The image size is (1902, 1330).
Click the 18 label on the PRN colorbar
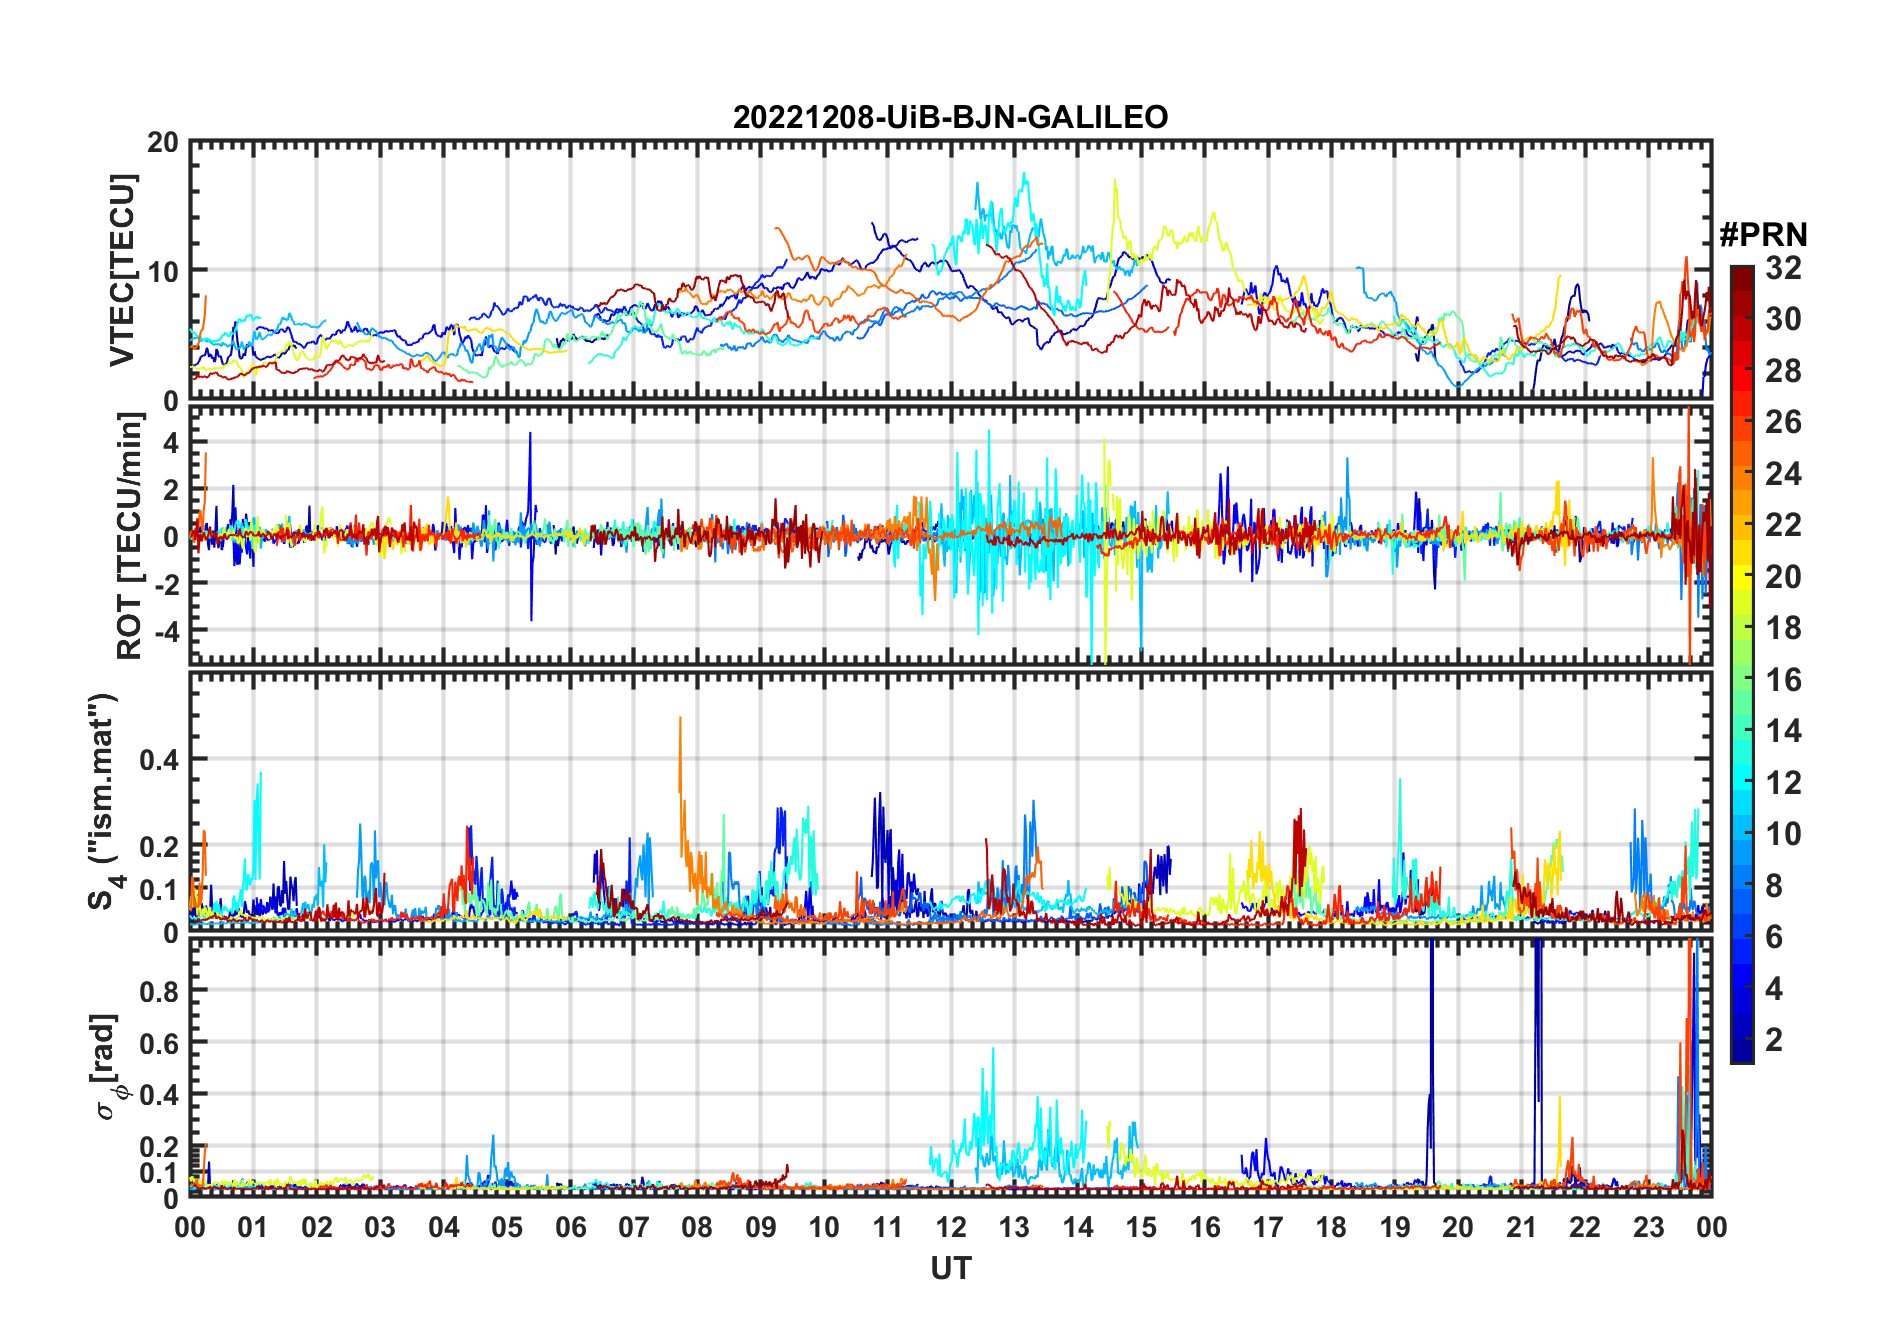pos(1783,628)
